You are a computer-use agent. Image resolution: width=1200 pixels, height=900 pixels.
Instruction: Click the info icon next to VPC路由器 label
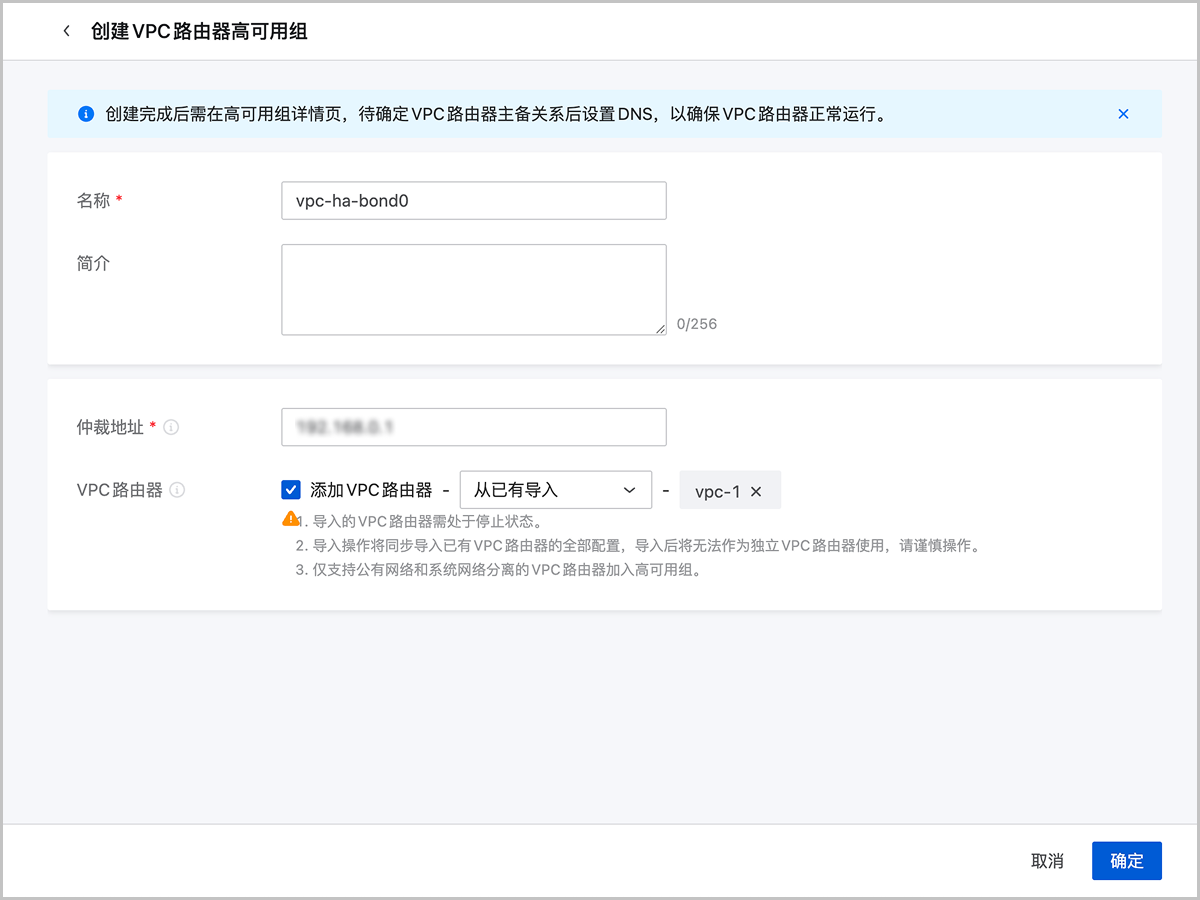(177, 490)
